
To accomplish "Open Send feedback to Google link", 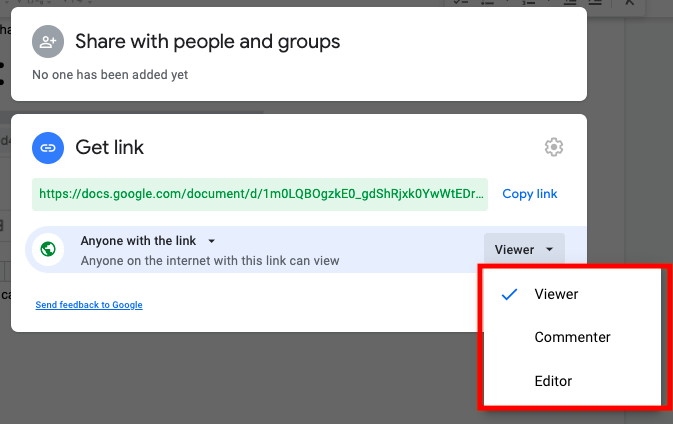I will 89,305.
